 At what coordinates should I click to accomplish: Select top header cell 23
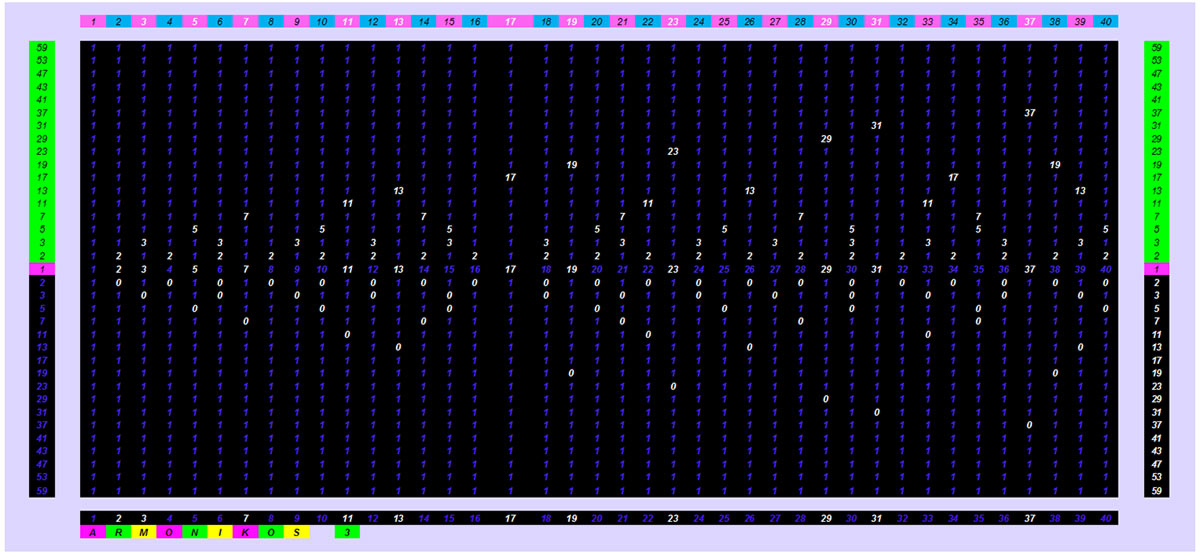[673, 21]
